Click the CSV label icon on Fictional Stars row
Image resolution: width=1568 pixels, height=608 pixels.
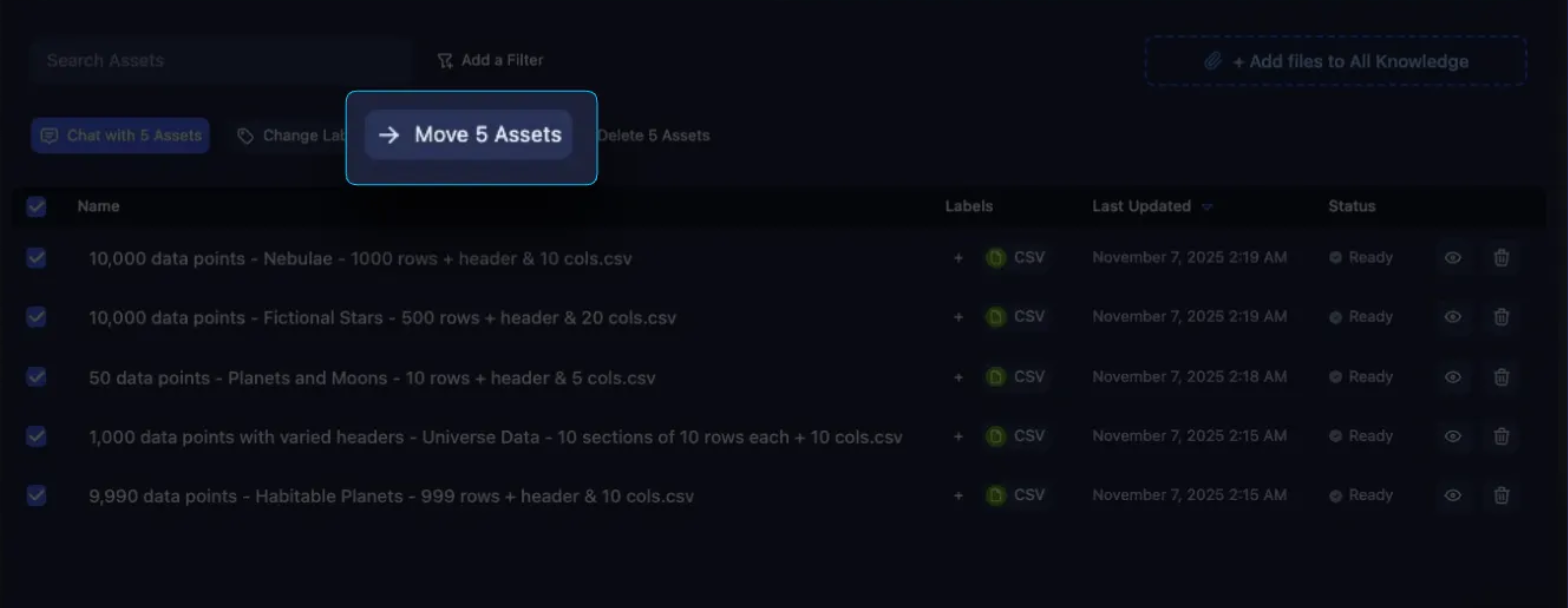[995, 317]
